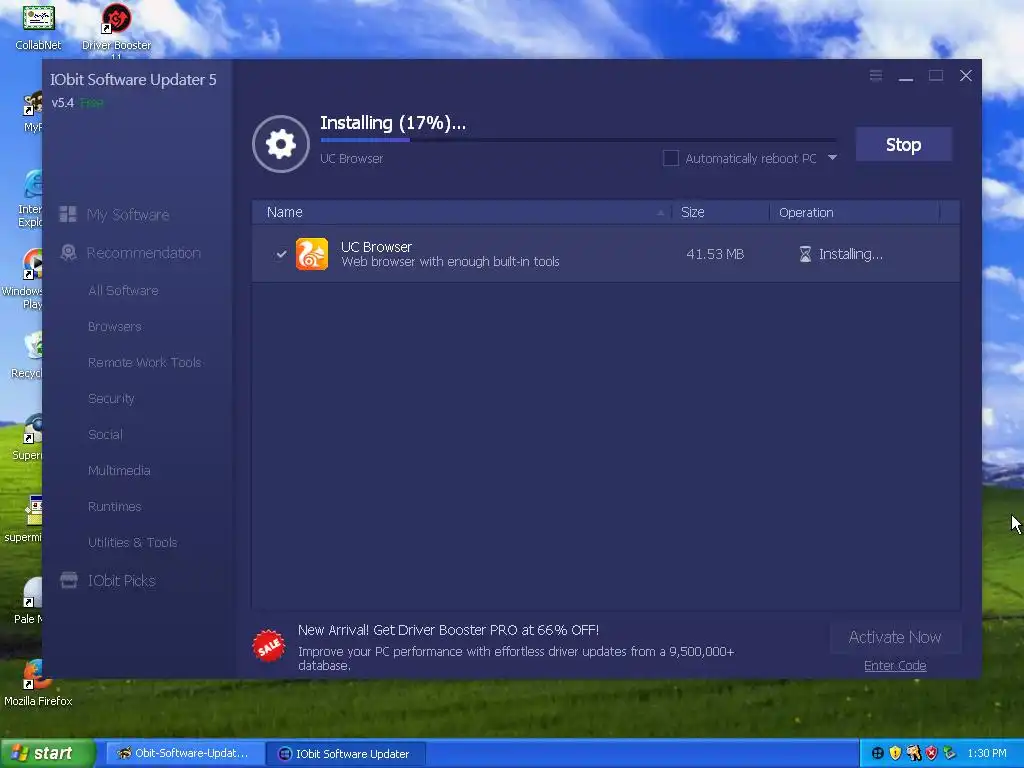Open the Recycle Bin desktop icon
The width and height of the screenshot is (1024, 768).
click(x=26, y=356)
